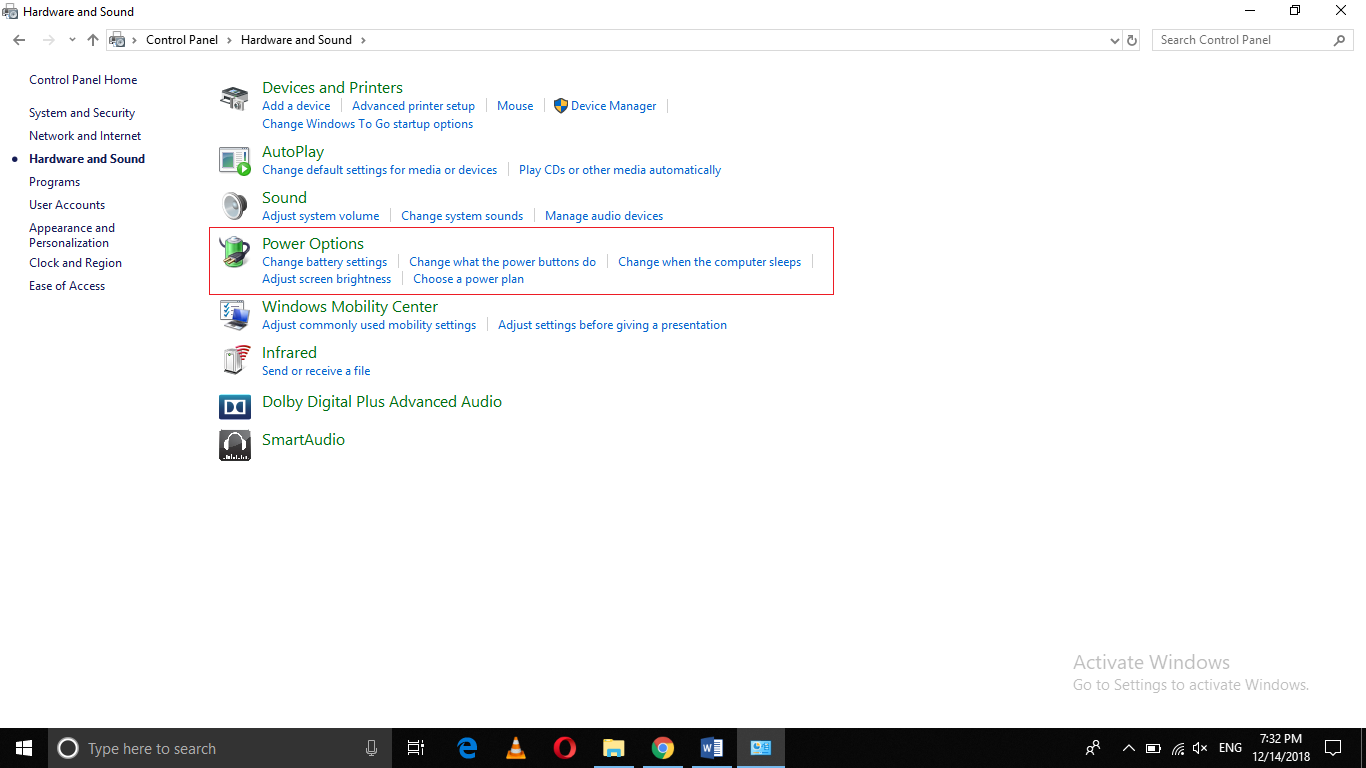Go up one folder level
The image size is (1366, 768).
(x=93, y=40)
